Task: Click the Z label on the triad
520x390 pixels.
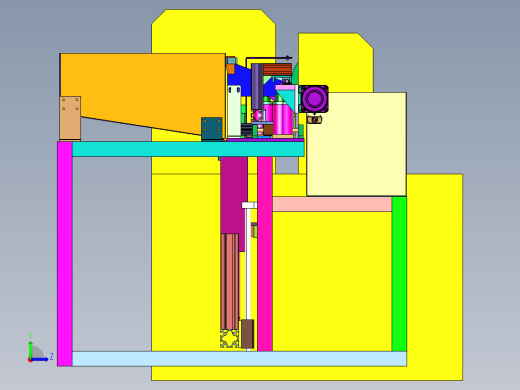Action: (51, 356)
